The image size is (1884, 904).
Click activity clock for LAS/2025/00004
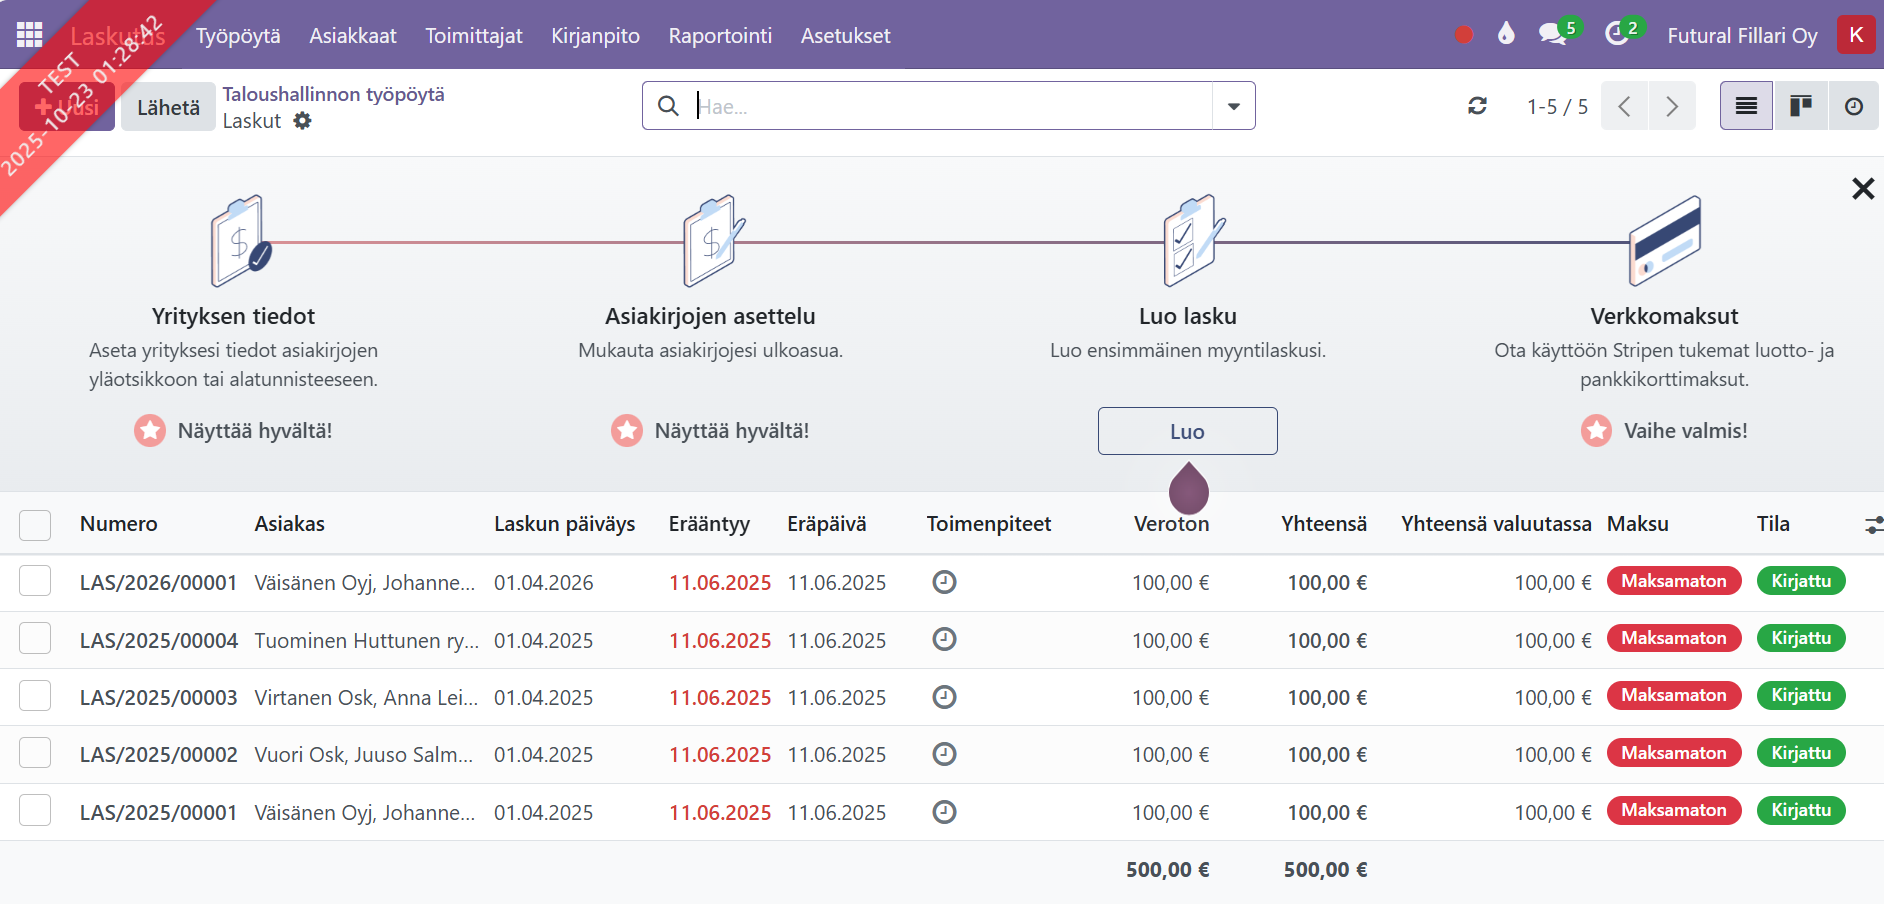[x=944, y=639]
